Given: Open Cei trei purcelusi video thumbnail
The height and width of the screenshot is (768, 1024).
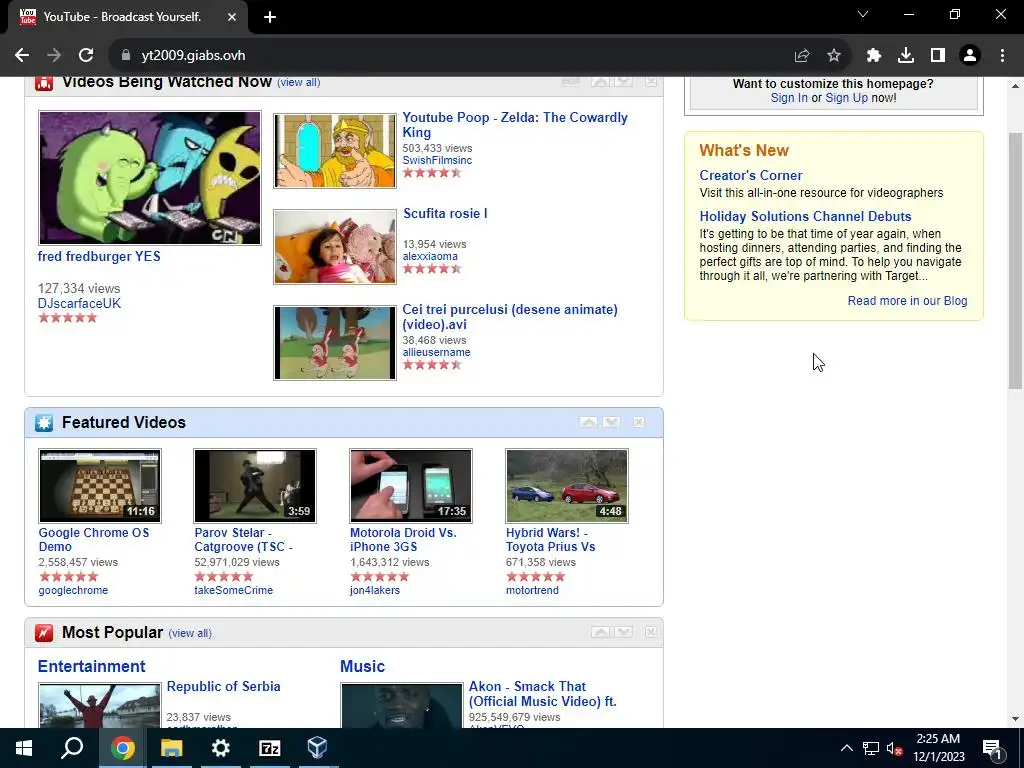Looking at the screenshot, I should point(334,343).
